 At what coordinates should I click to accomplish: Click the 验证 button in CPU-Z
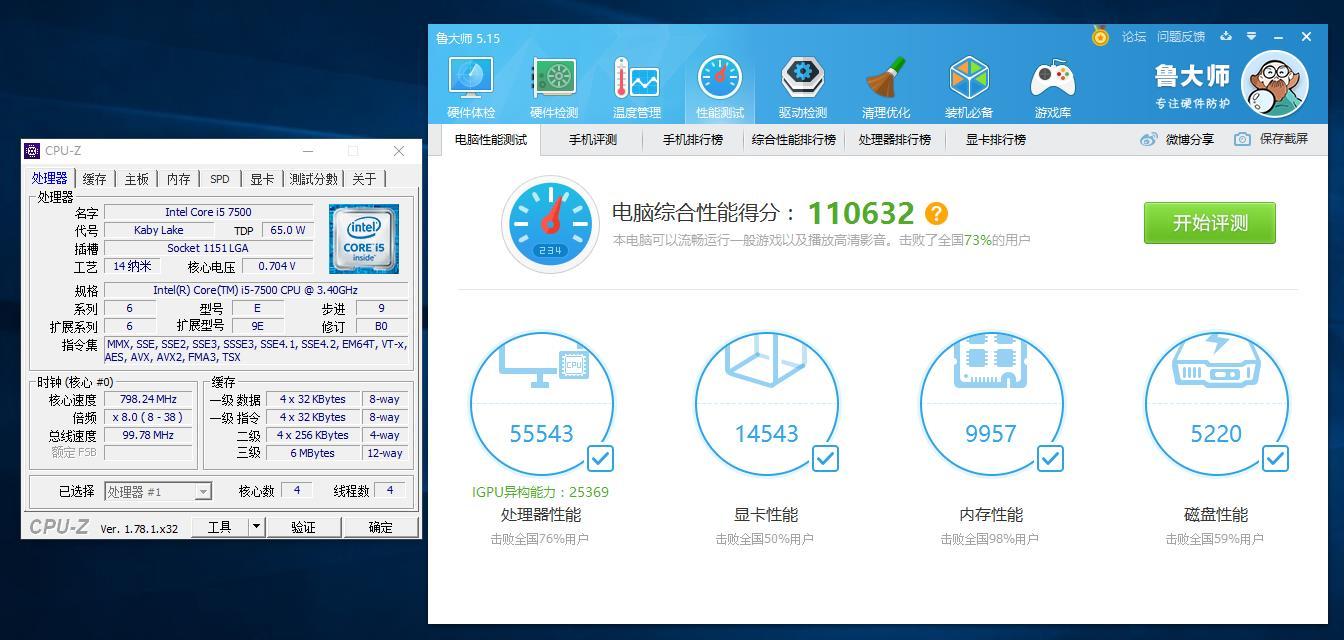click(x=303, y=527)
